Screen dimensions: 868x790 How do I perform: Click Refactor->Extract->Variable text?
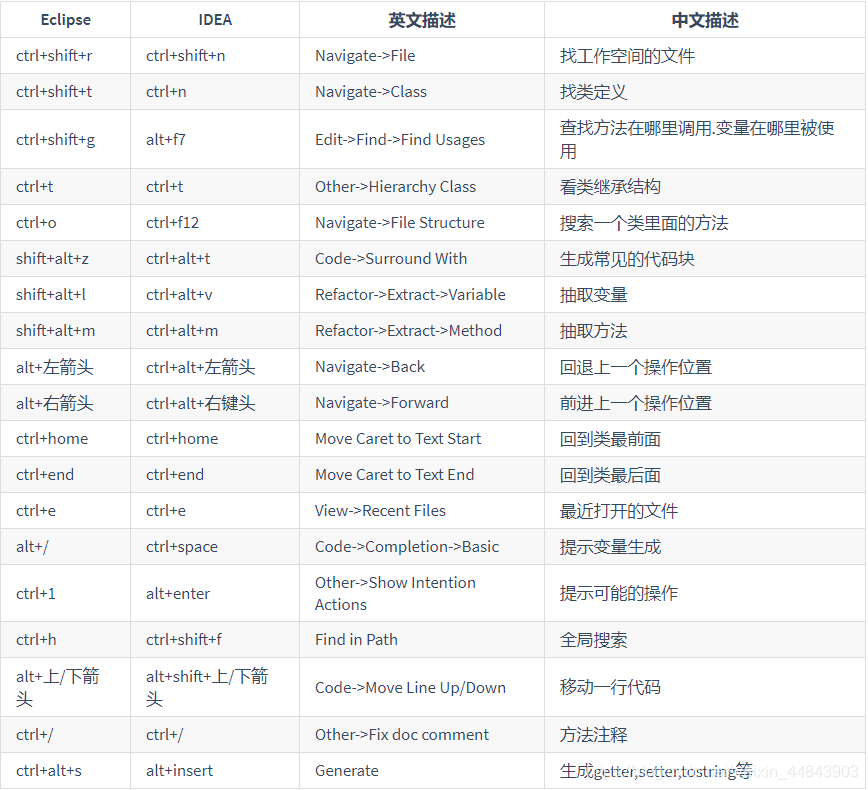coord(410,295)
